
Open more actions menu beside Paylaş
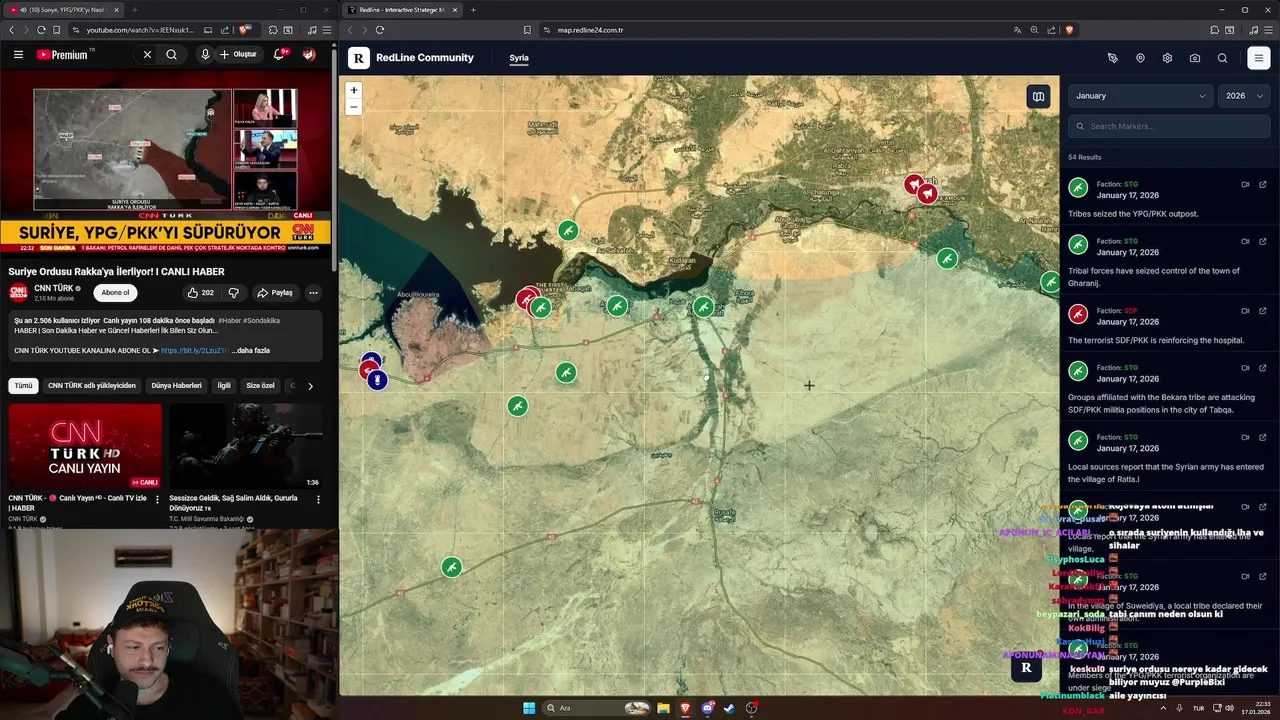pyautogui.click(x=313, y=293)
